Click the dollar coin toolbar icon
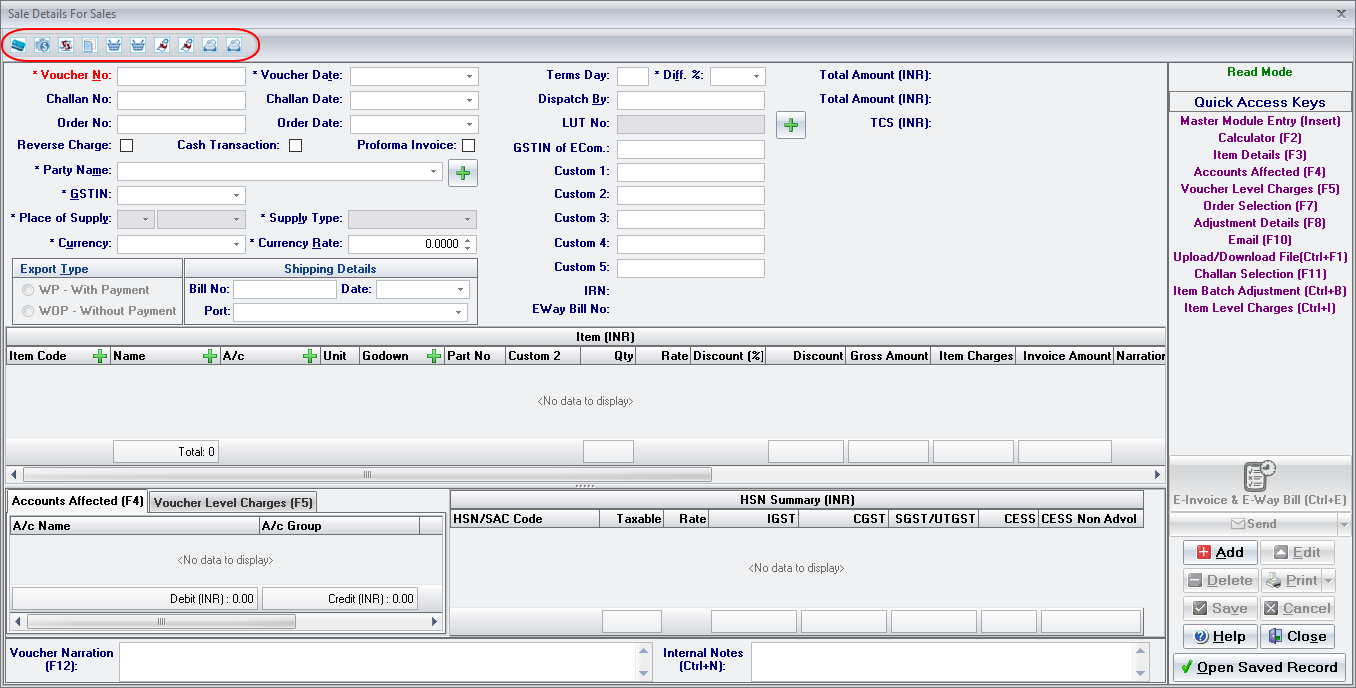This screenshot has width=1356, height=688. pos(42,45)
